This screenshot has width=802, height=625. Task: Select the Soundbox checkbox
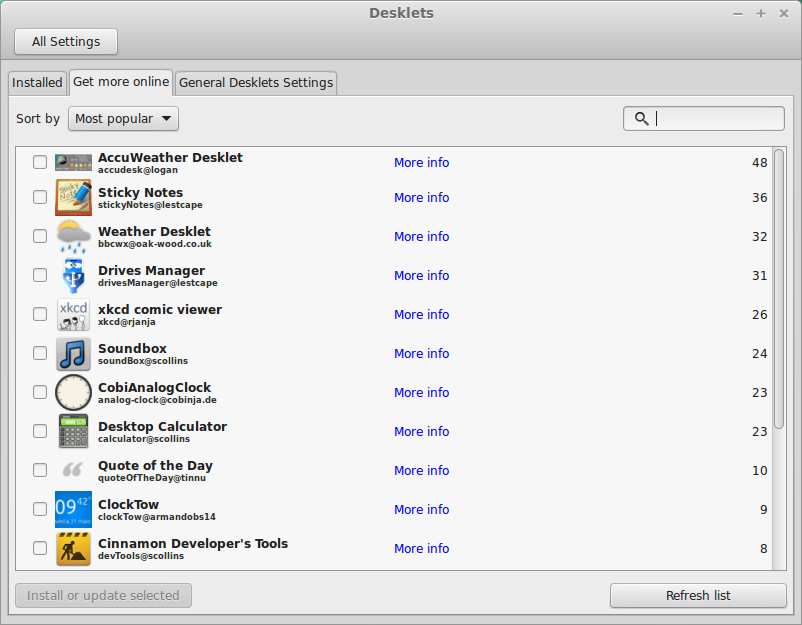[x=40, y=353]
